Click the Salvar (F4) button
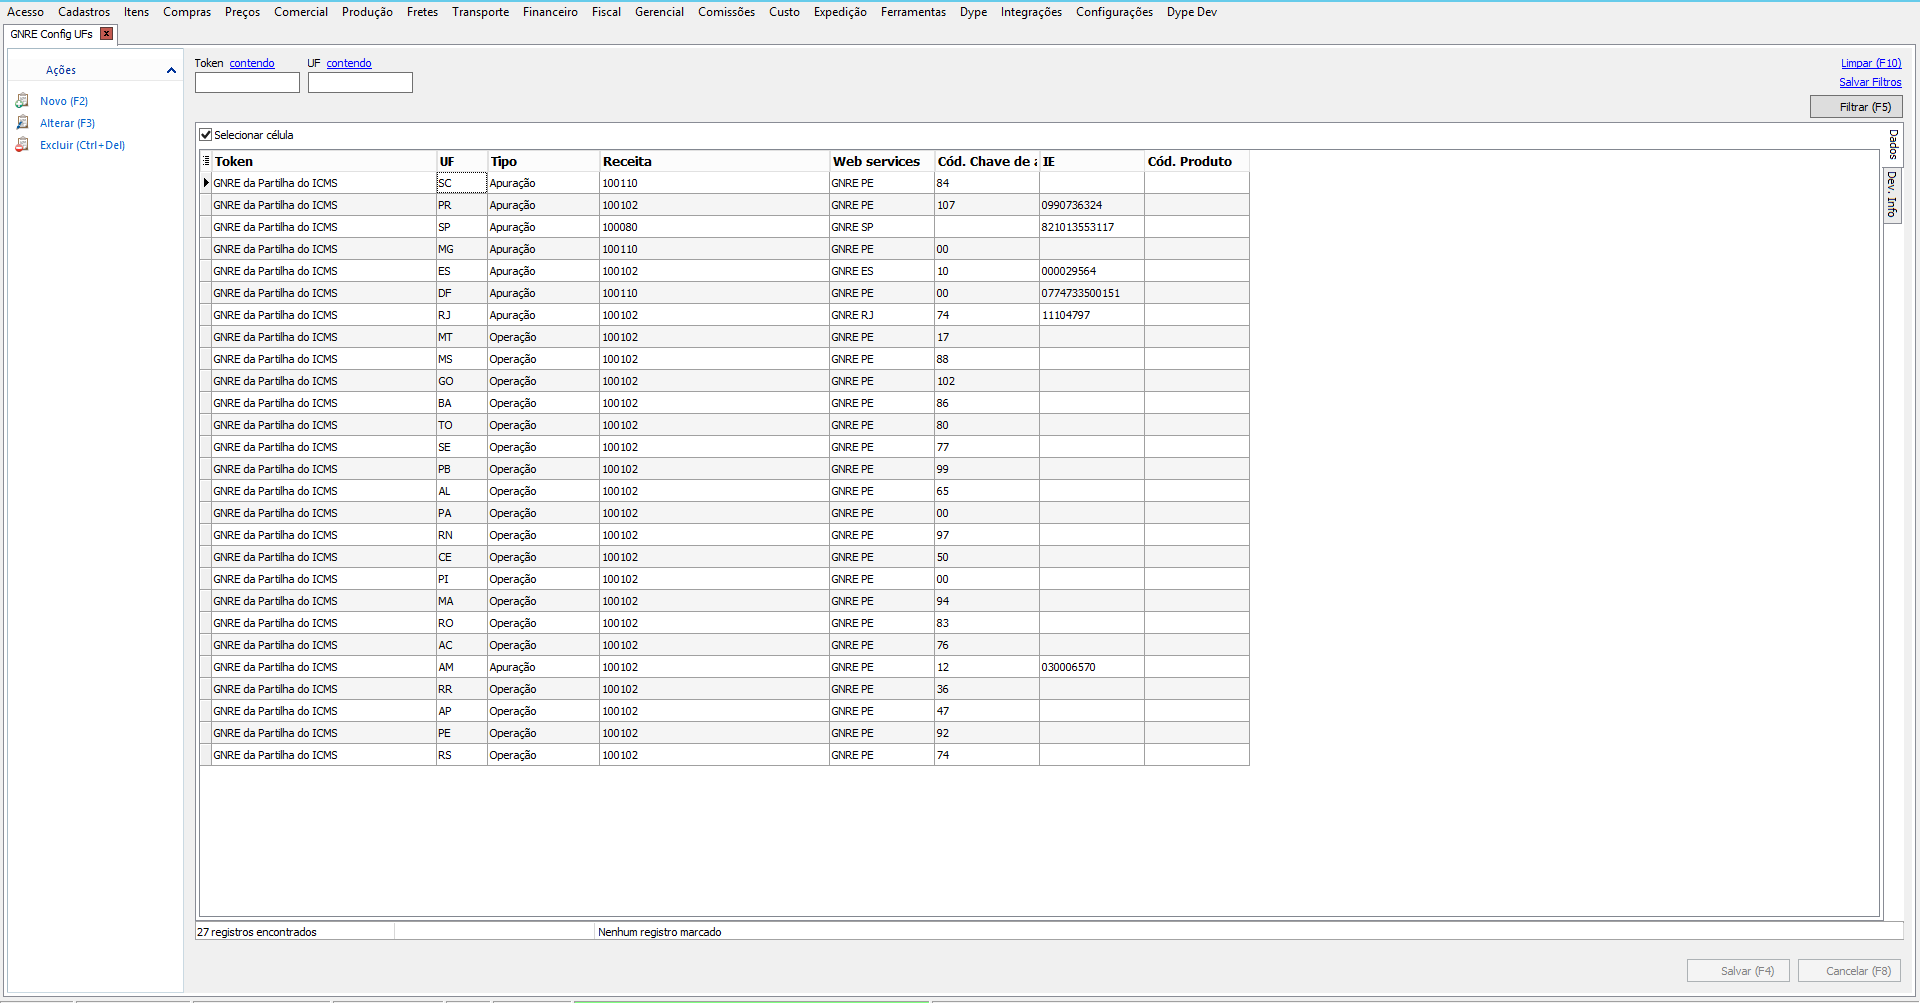1920x1003 pixels. (1738, 971)
